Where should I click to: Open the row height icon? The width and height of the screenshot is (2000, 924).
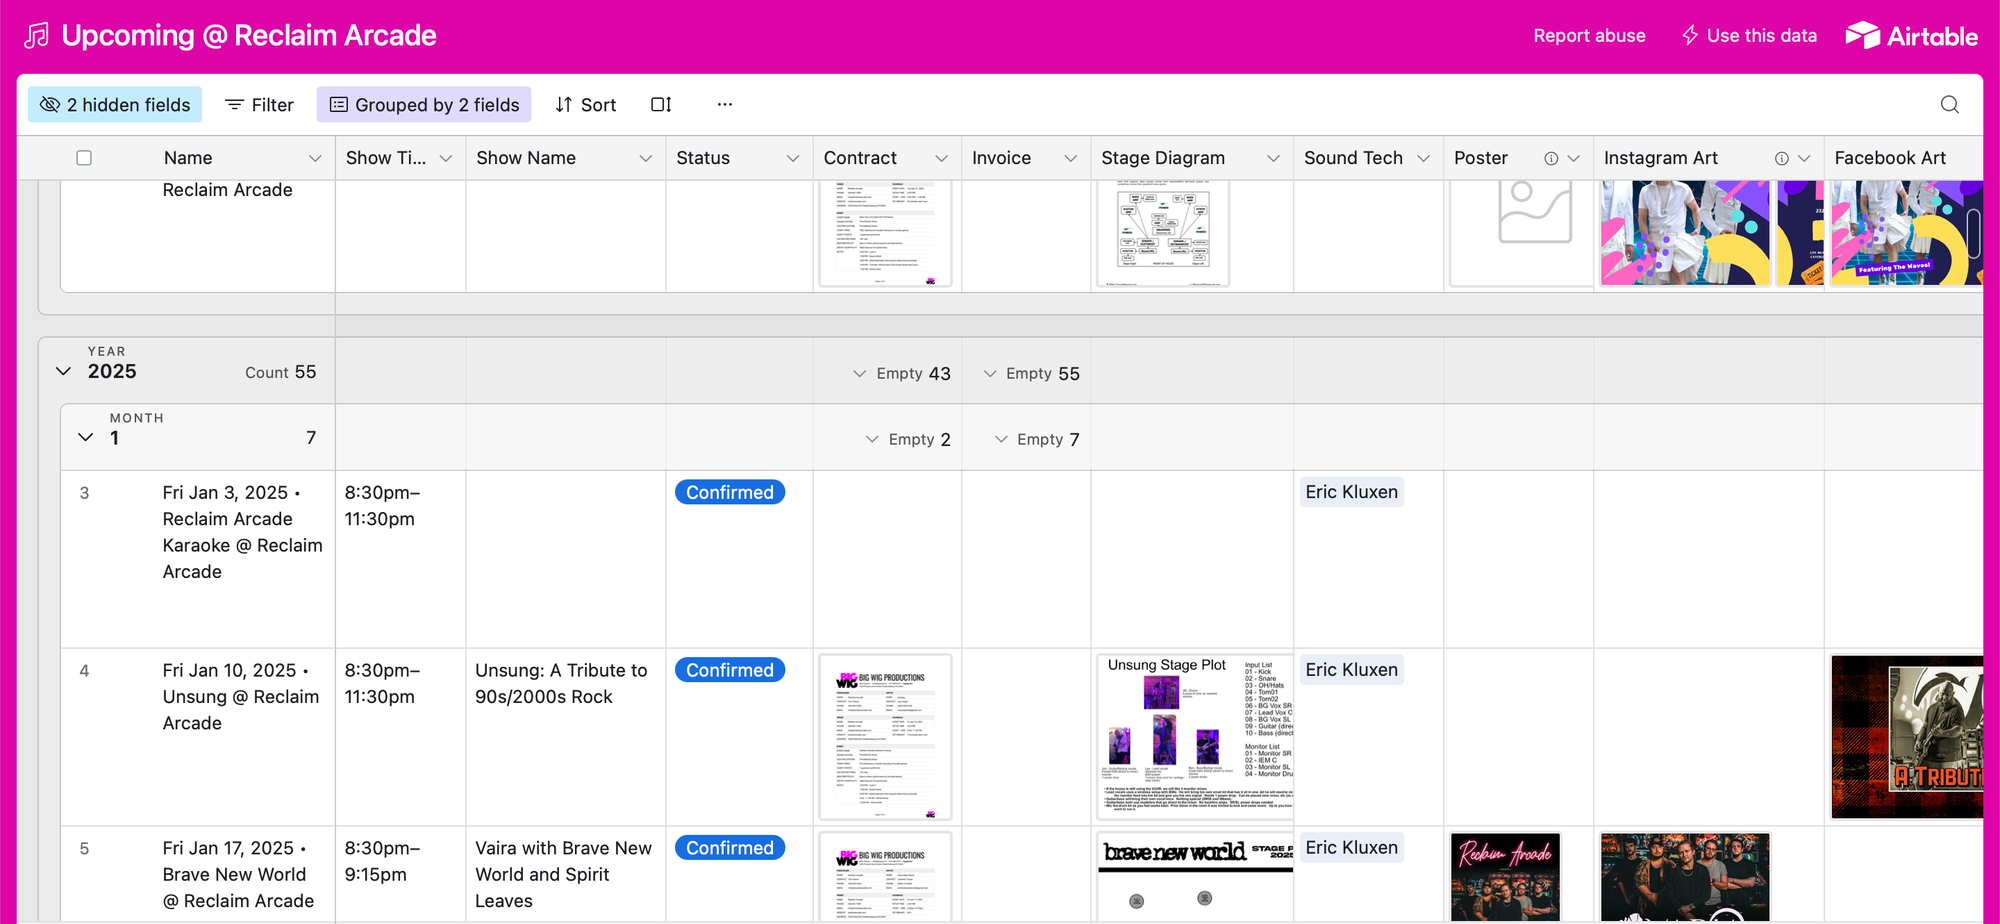pos(661,105)
